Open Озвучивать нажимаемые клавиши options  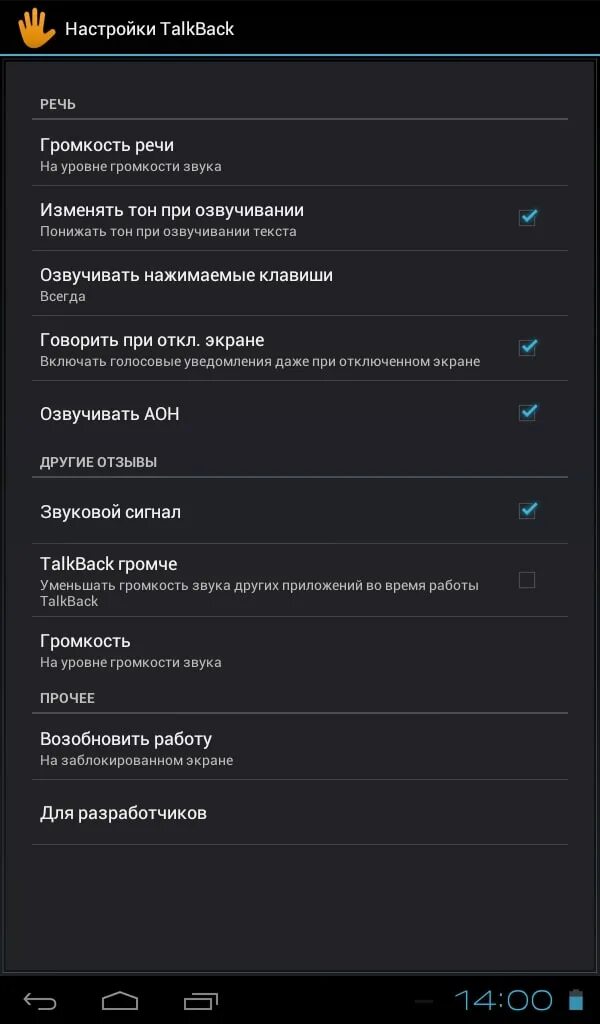300,283
